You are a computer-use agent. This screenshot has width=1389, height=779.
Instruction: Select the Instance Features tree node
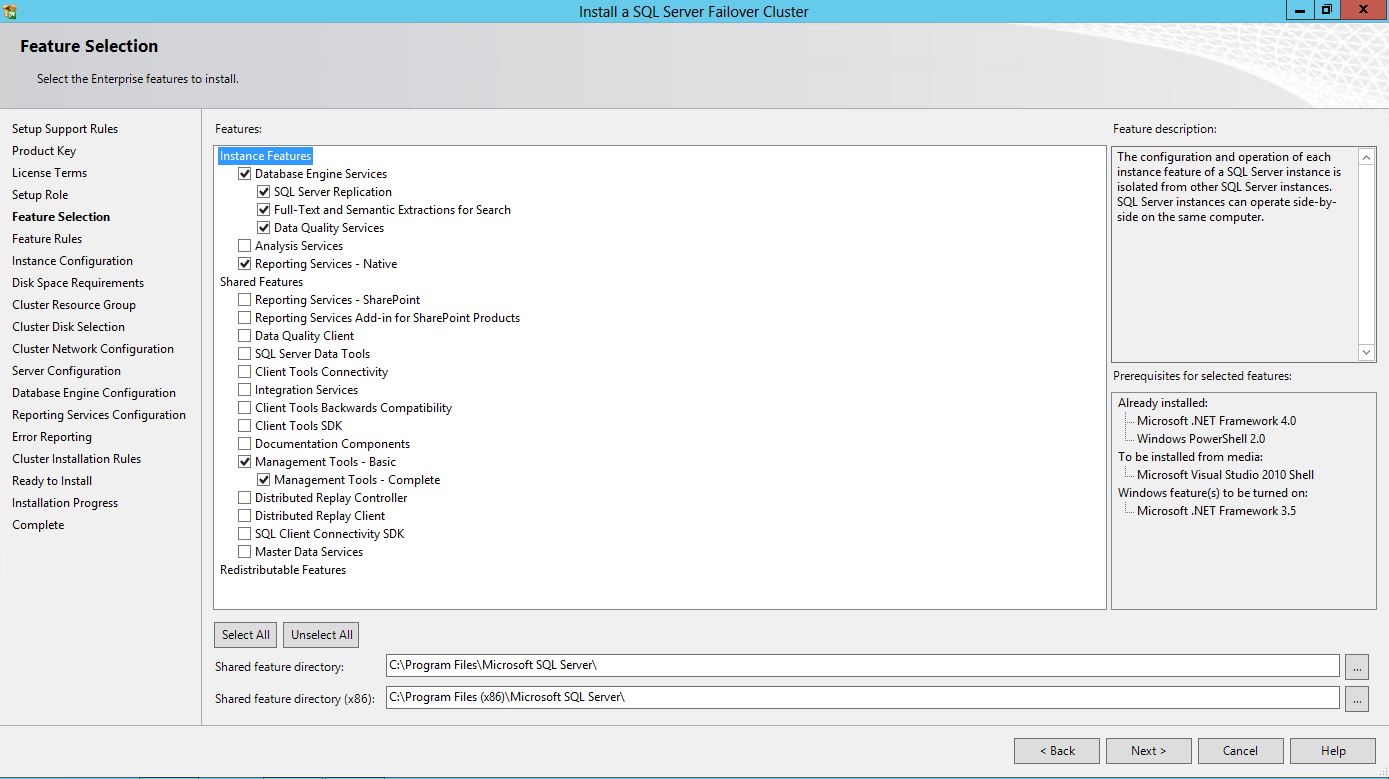[266, 156]
